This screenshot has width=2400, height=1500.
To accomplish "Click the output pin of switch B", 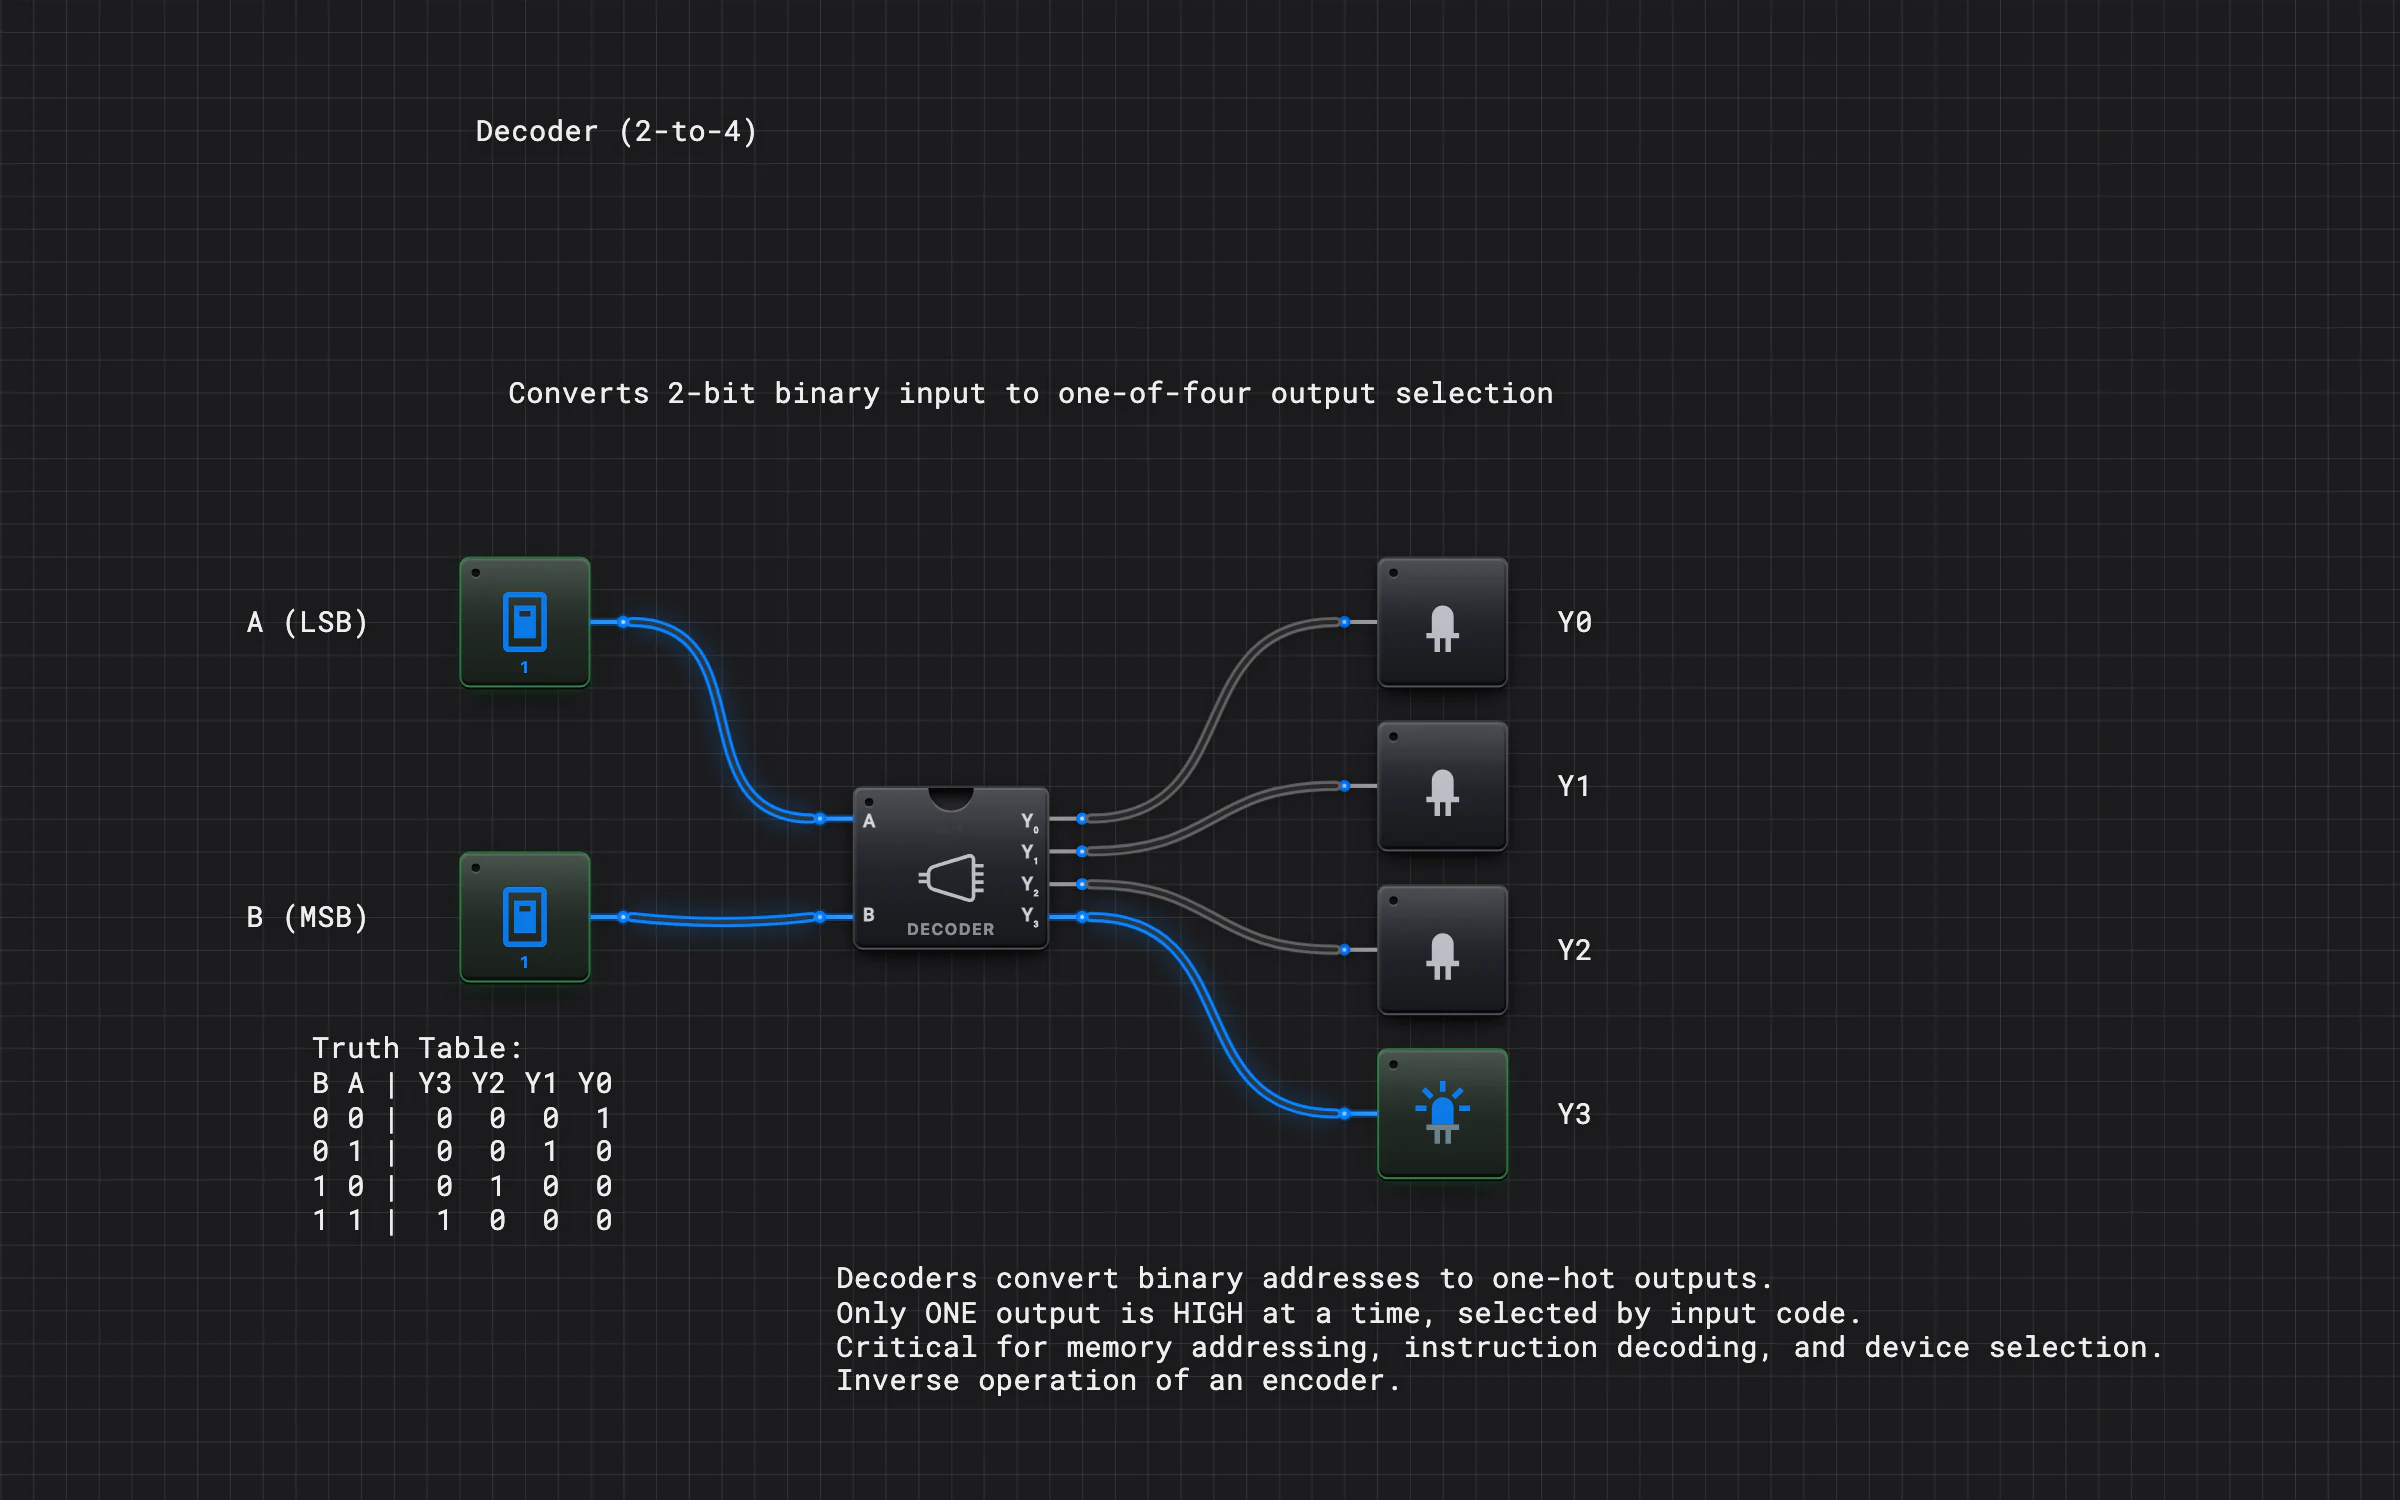I will click(x=623, y=917).
